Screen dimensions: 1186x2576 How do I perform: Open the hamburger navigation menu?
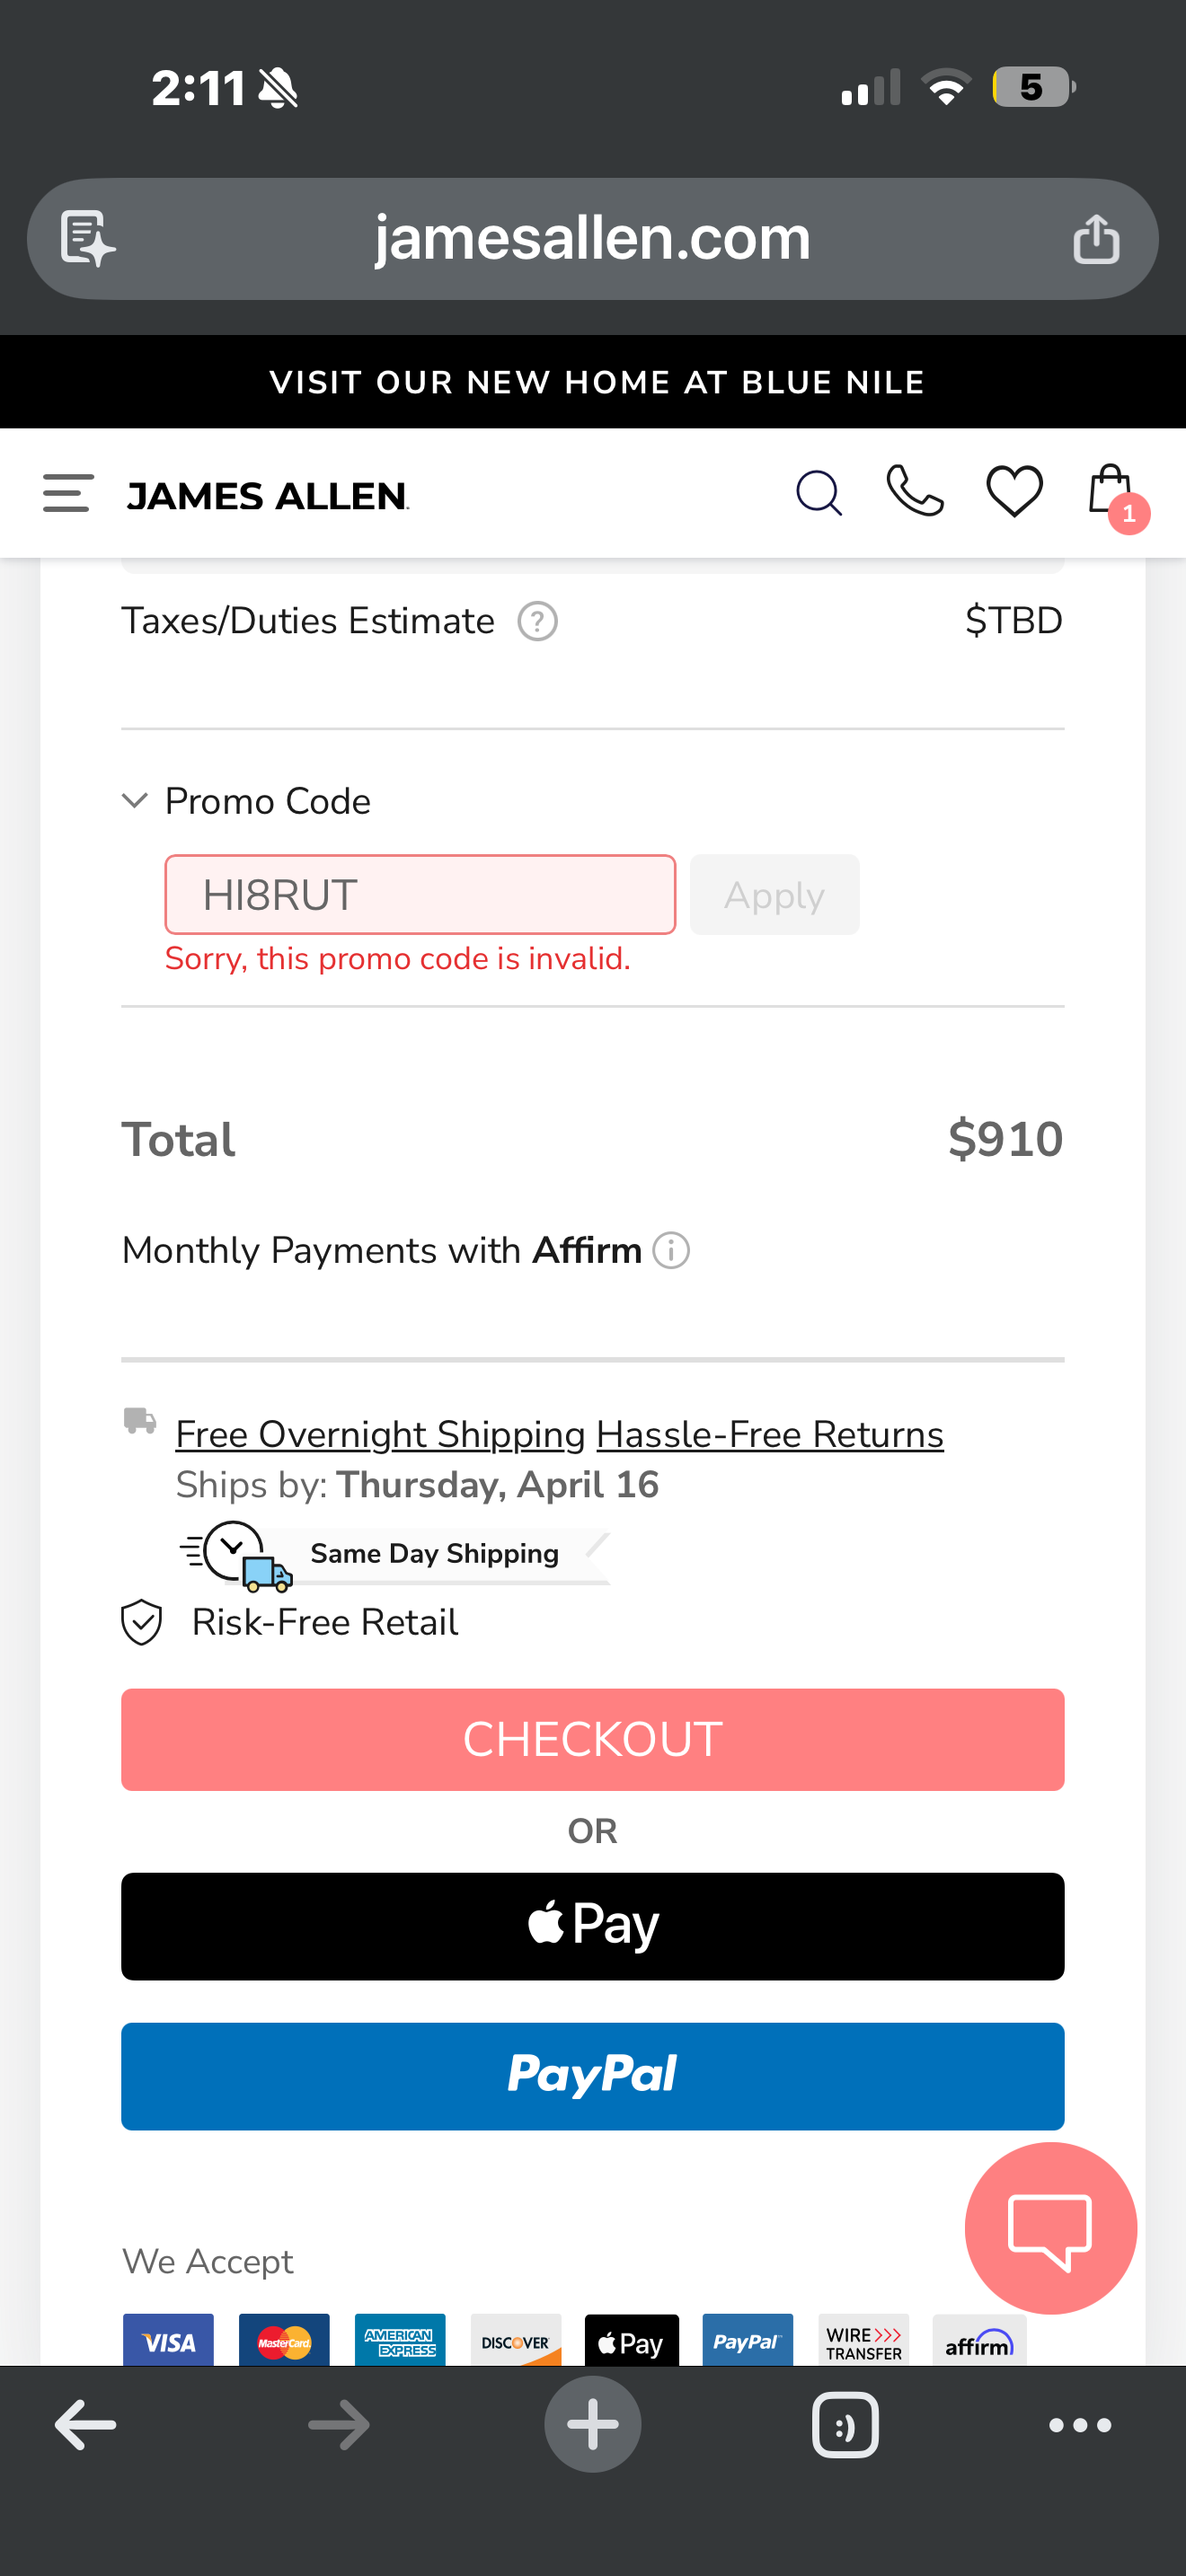(68, 494)
